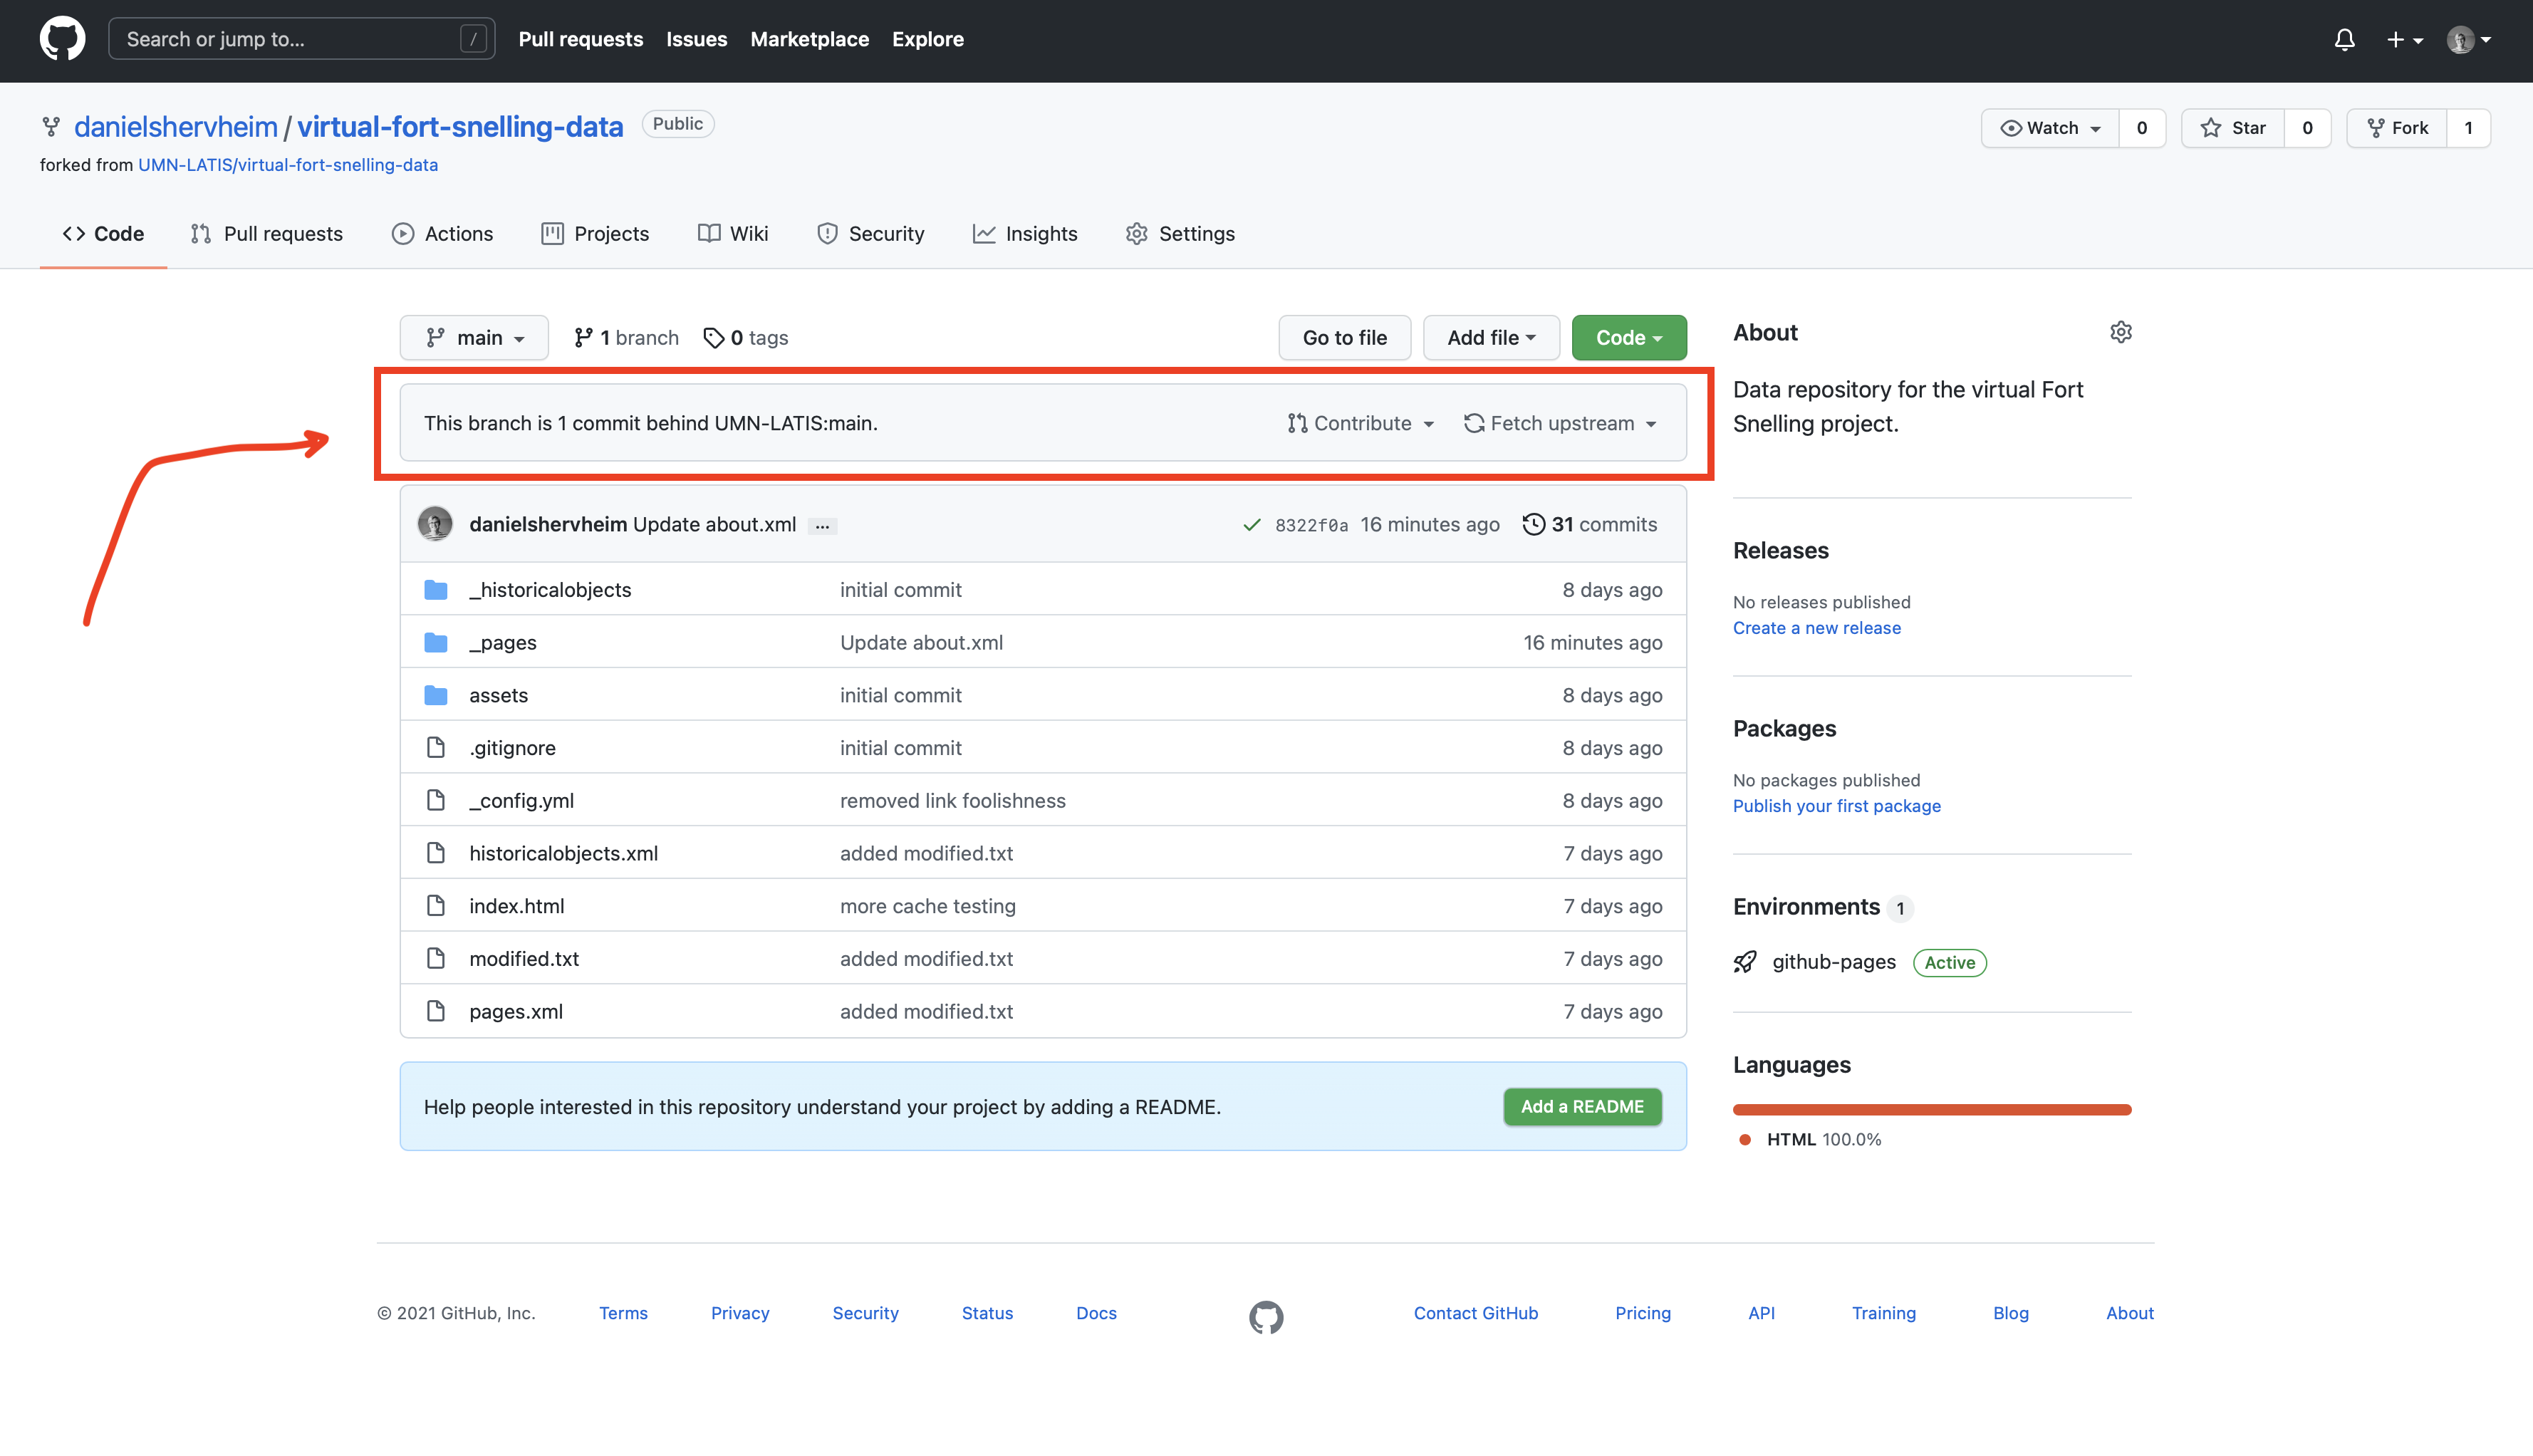Click the danielshervheim owner link
The width and height of the screenshot is (2533, 1456).
(176, 127)
